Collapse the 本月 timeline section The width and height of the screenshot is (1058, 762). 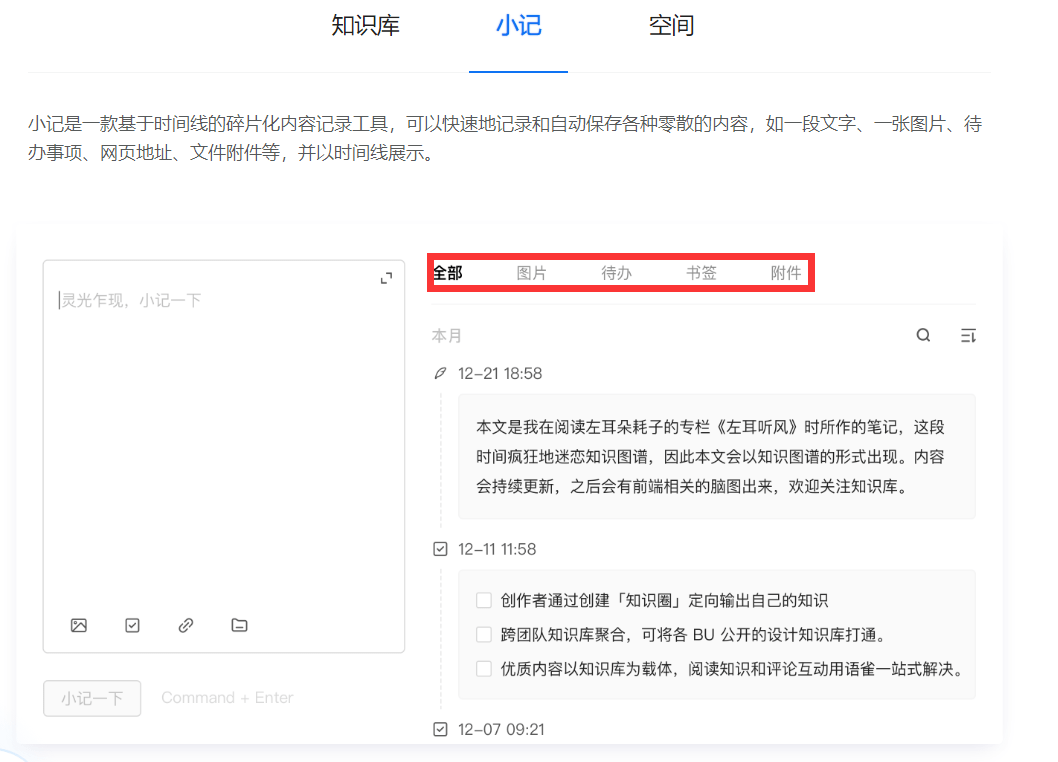pyautogui.click(x=447, y=335)
